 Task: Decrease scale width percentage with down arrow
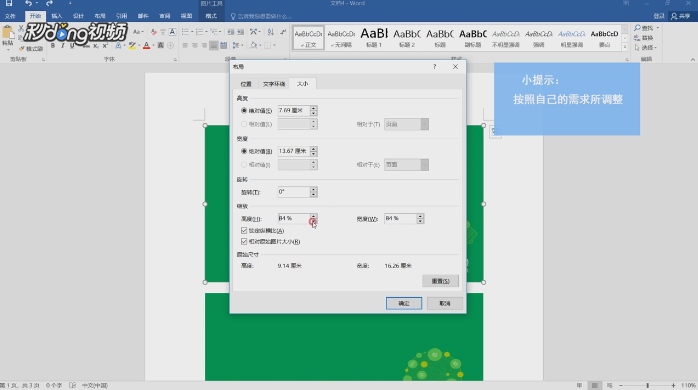(x=420, y=221)
